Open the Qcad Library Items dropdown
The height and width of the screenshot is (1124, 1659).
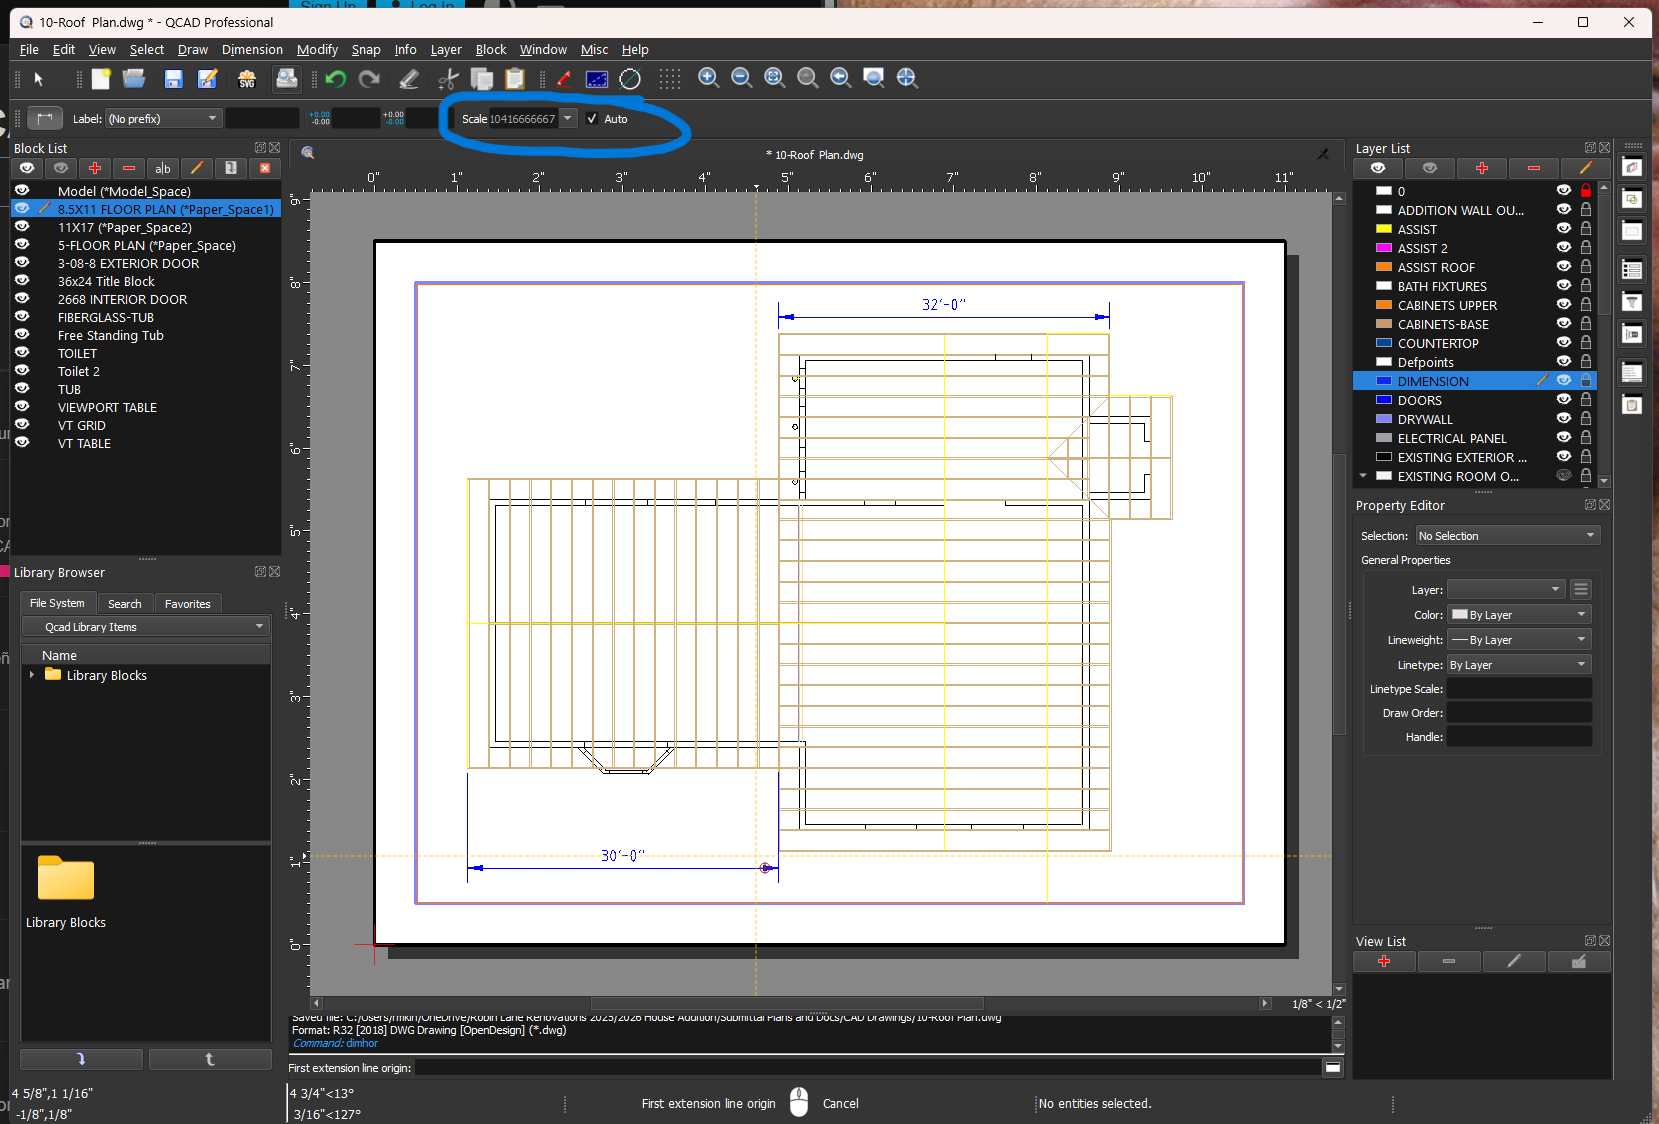pos(146,627)
